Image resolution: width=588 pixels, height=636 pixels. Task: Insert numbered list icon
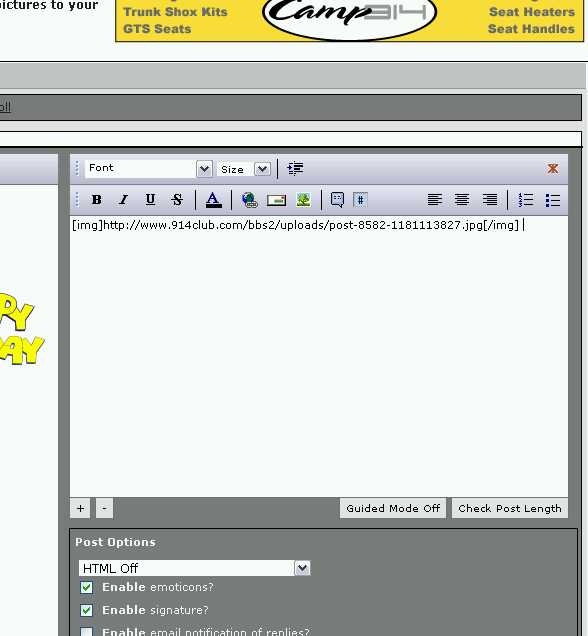pos(526,200)
